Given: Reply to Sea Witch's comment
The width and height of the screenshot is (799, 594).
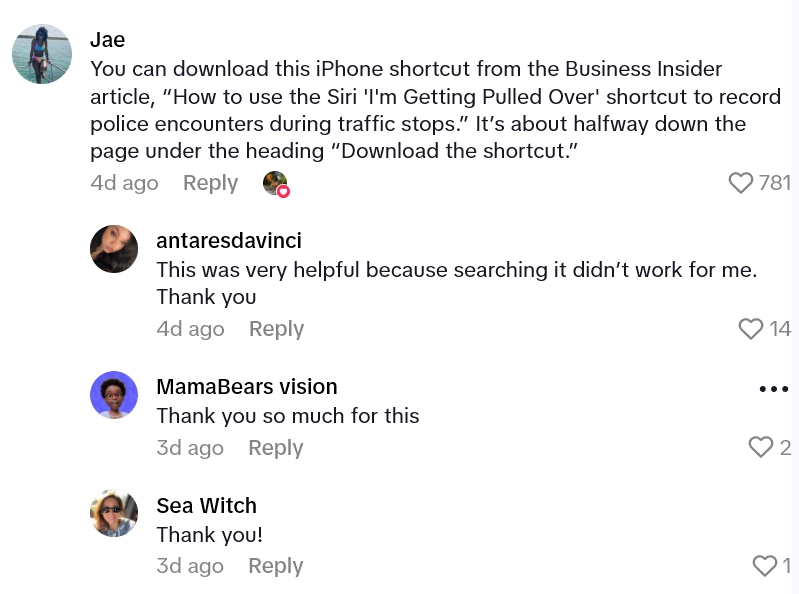Looking at the screenshot, I should [x=275, y=566].
